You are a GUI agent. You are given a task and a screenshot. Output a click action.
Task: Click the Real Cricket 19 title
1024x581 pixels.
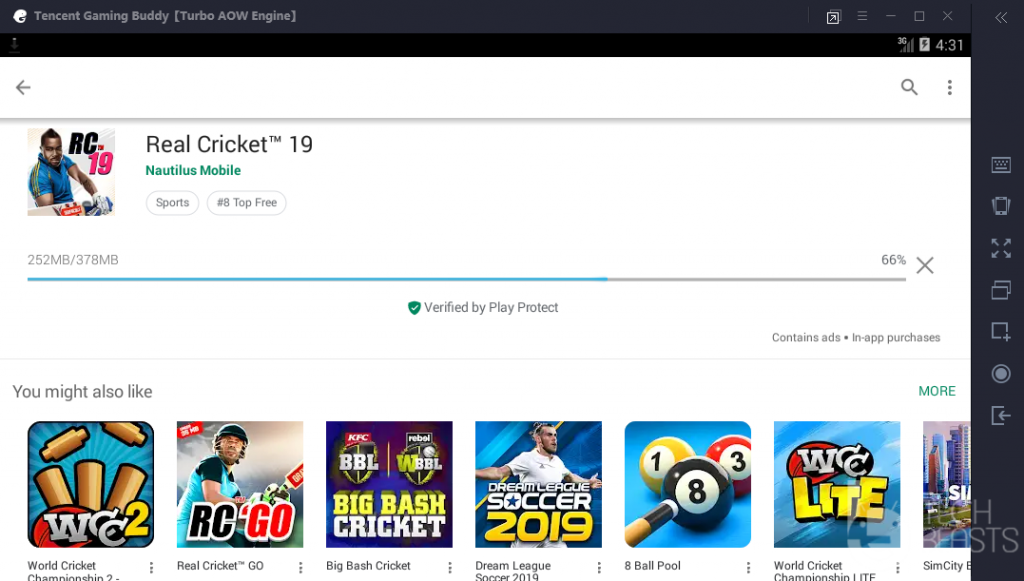(x=229, y=144)
